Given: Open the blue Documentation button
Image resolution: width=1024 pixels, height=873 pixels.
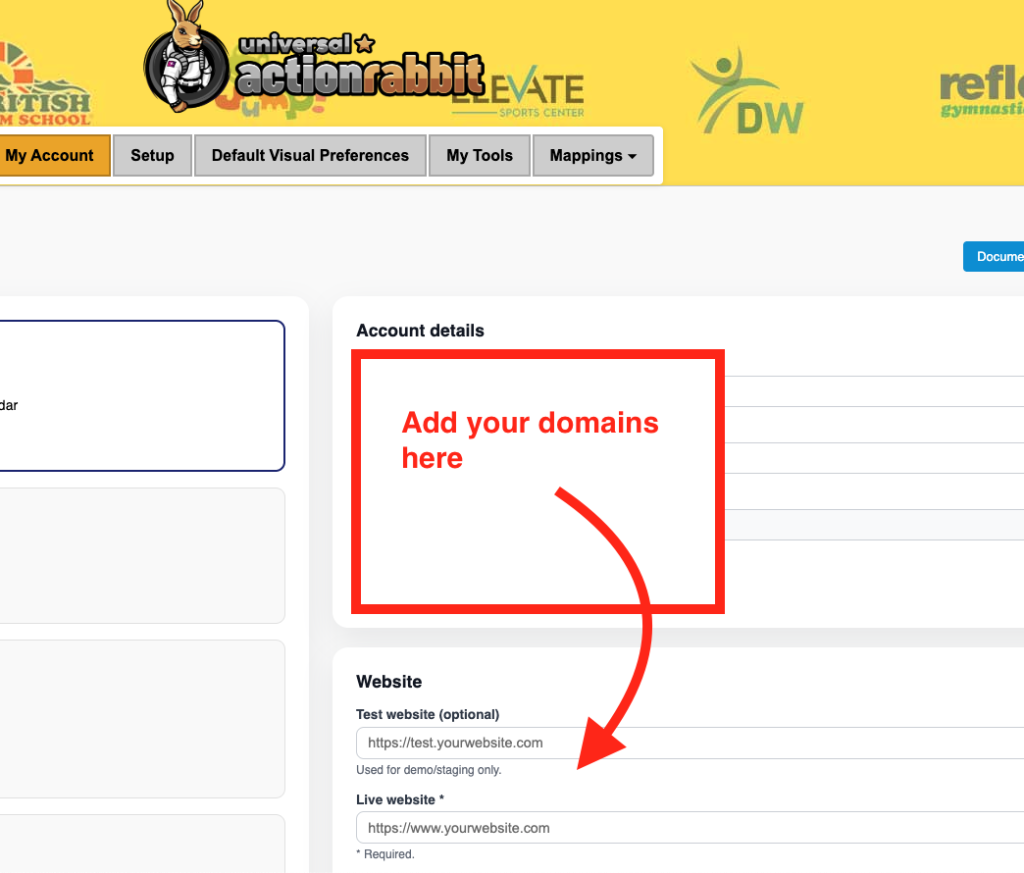Looking at the screenshot, I should pyautogui.click(x=994, y=257).
